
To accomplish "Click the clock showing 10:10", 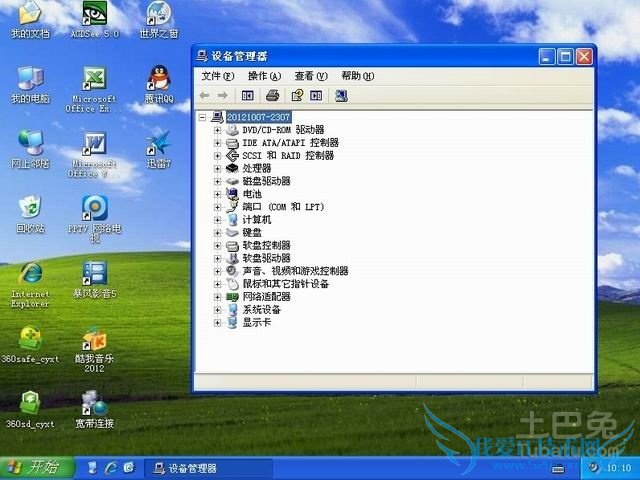I will [x=619, y=468].
